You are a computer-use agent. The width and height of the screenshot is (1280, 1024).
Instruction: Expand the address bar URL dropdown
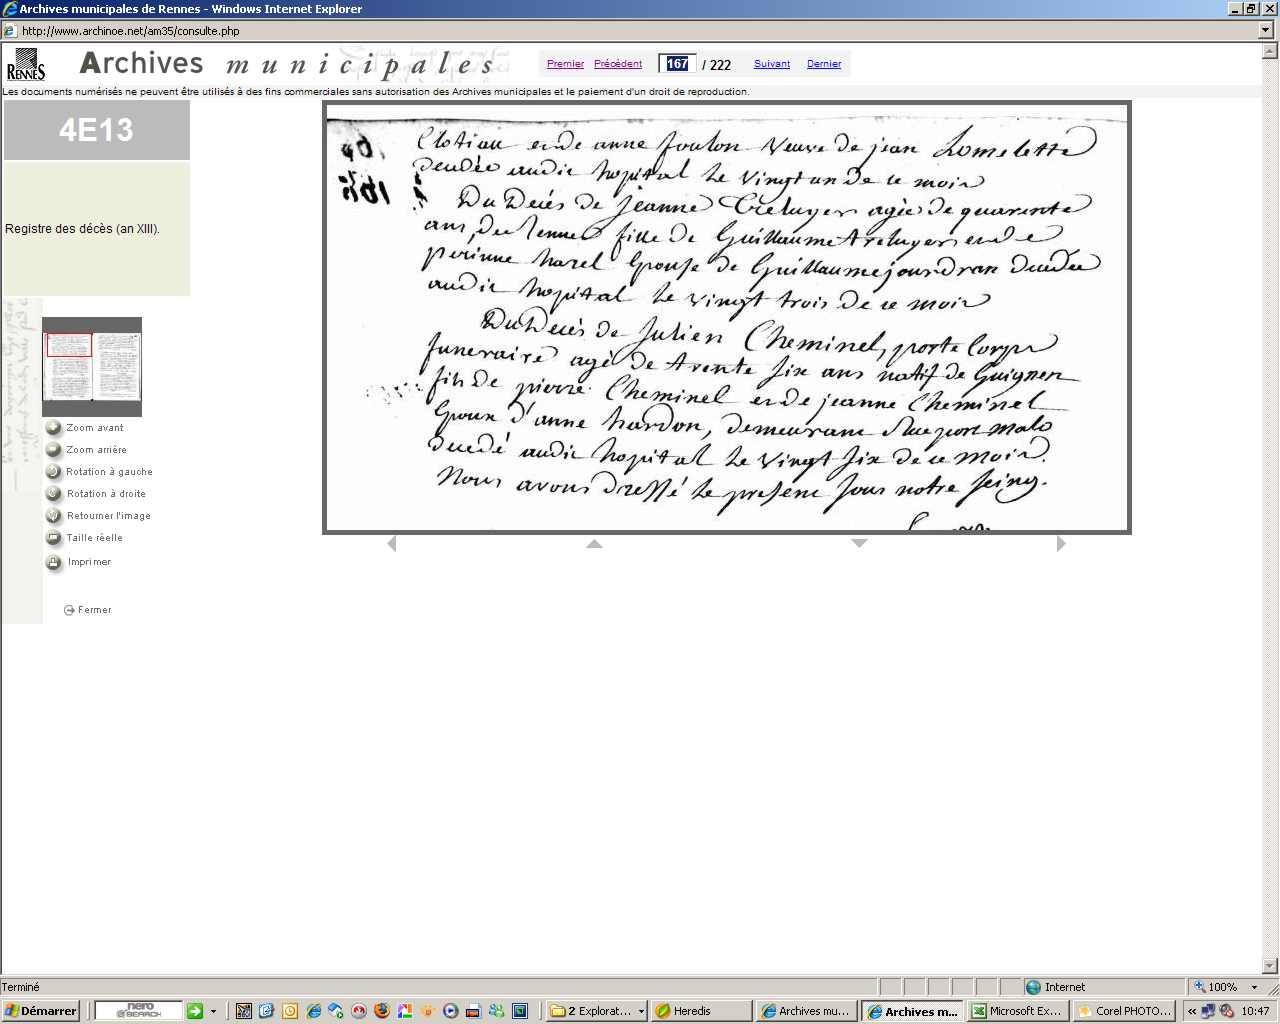1266,30
